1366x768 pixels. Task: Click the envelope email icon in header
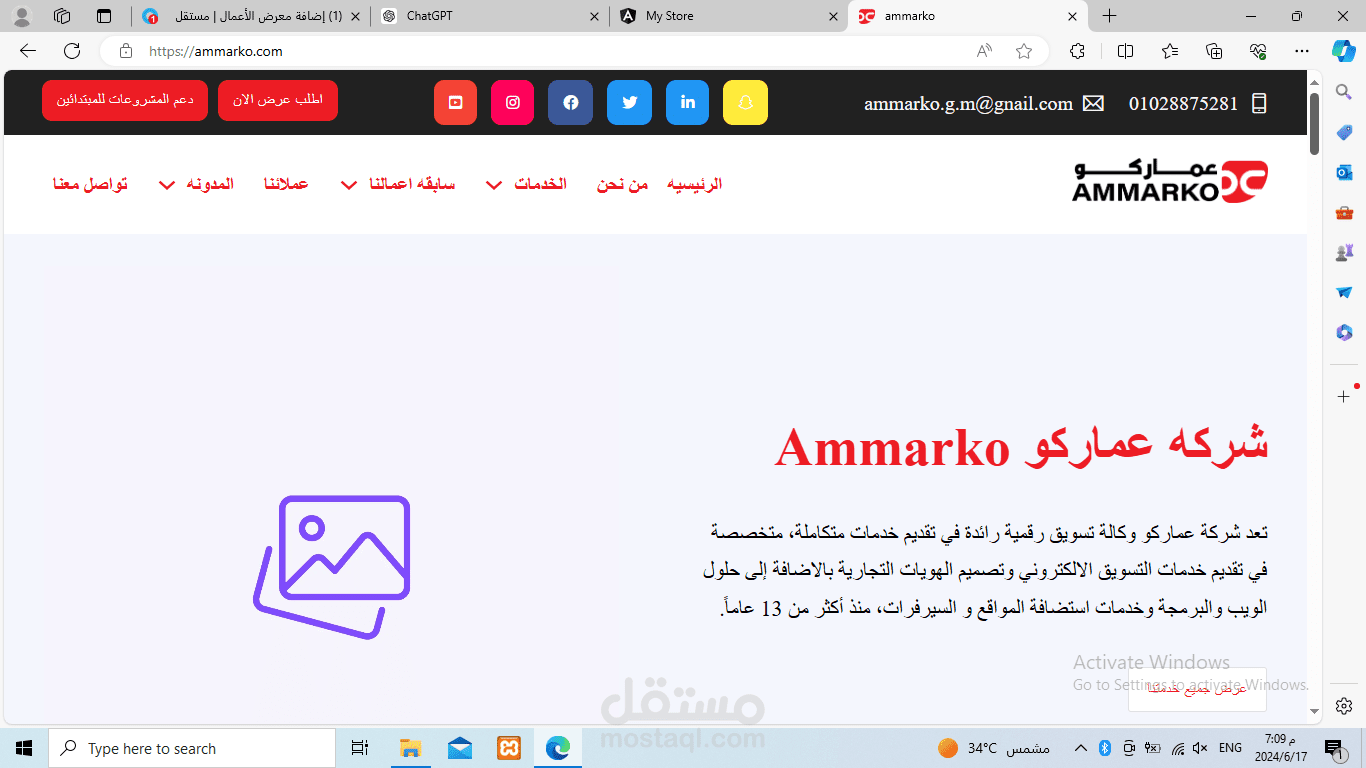(1093, 103)
